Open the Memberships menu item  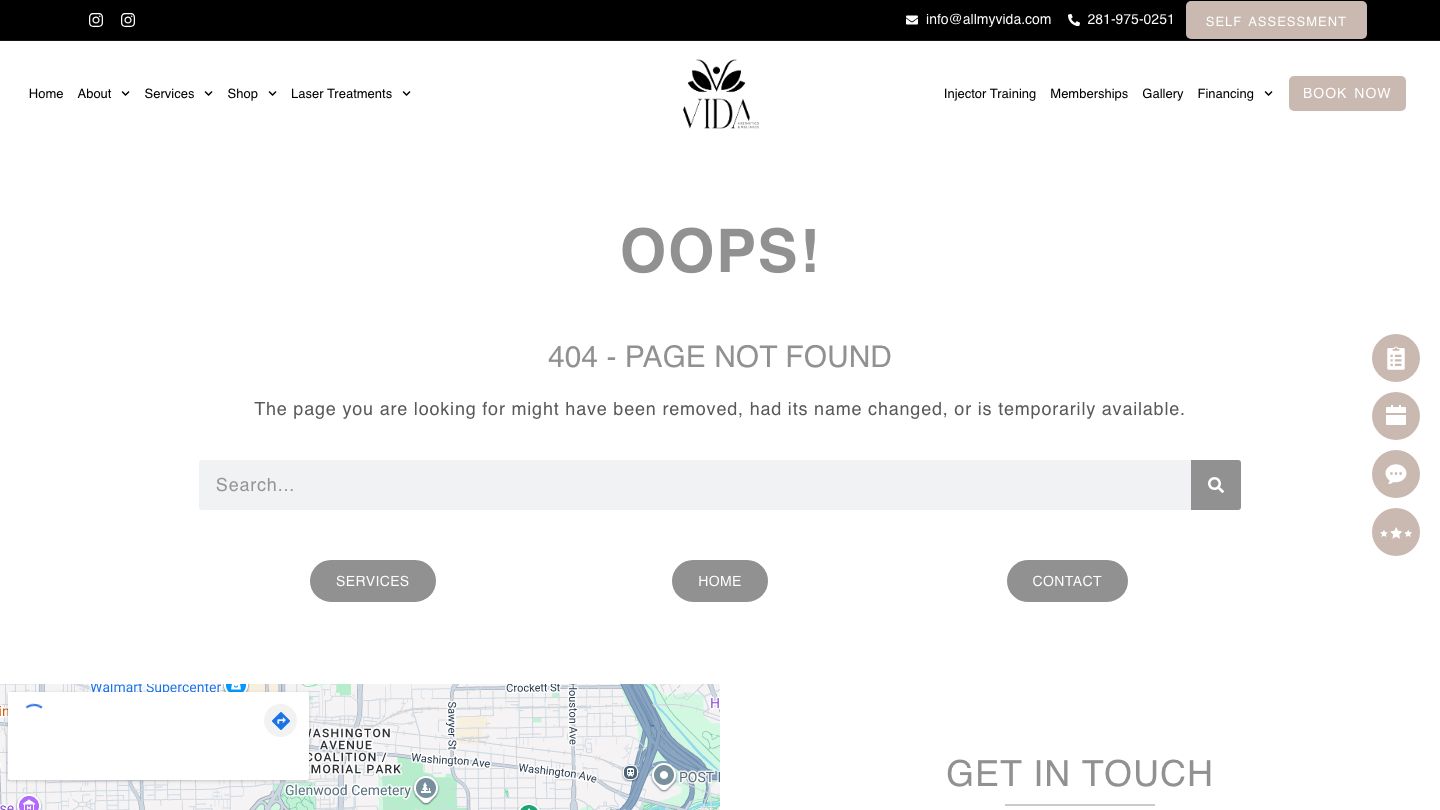pos(1089,94)
